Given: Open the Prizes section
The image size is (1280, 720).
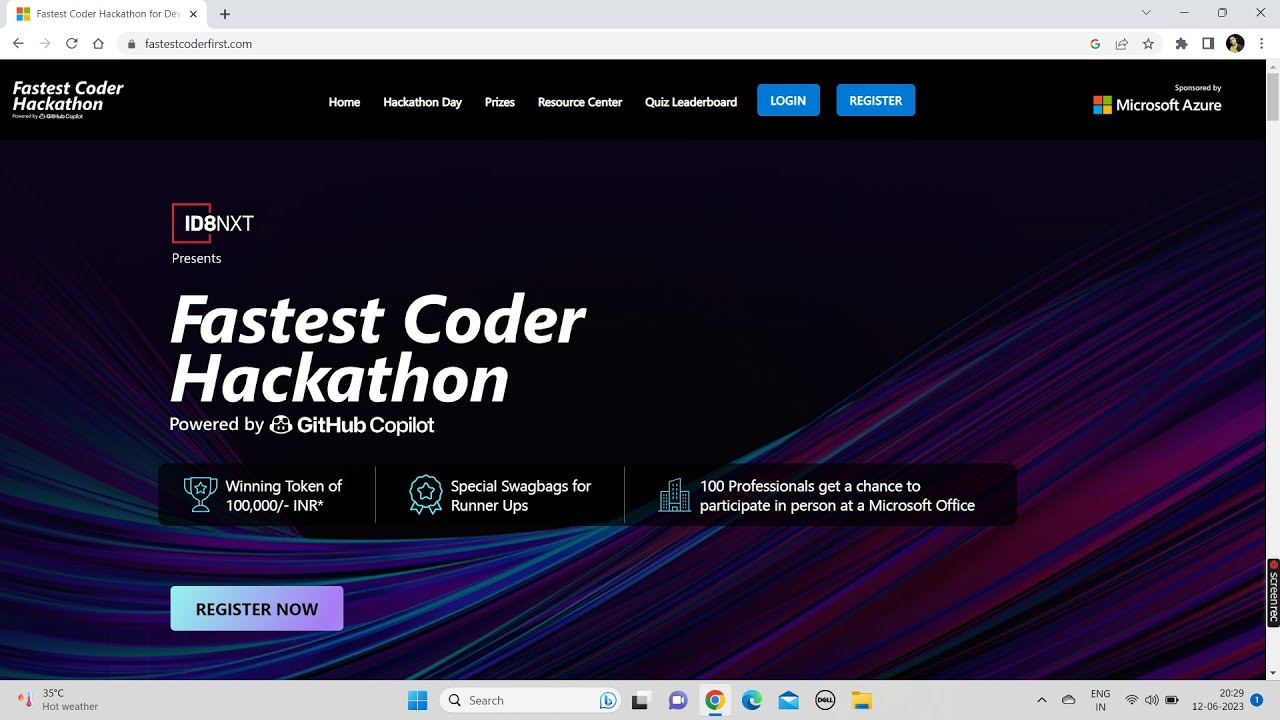Looking at the screenshot, I should click(500, 102).
